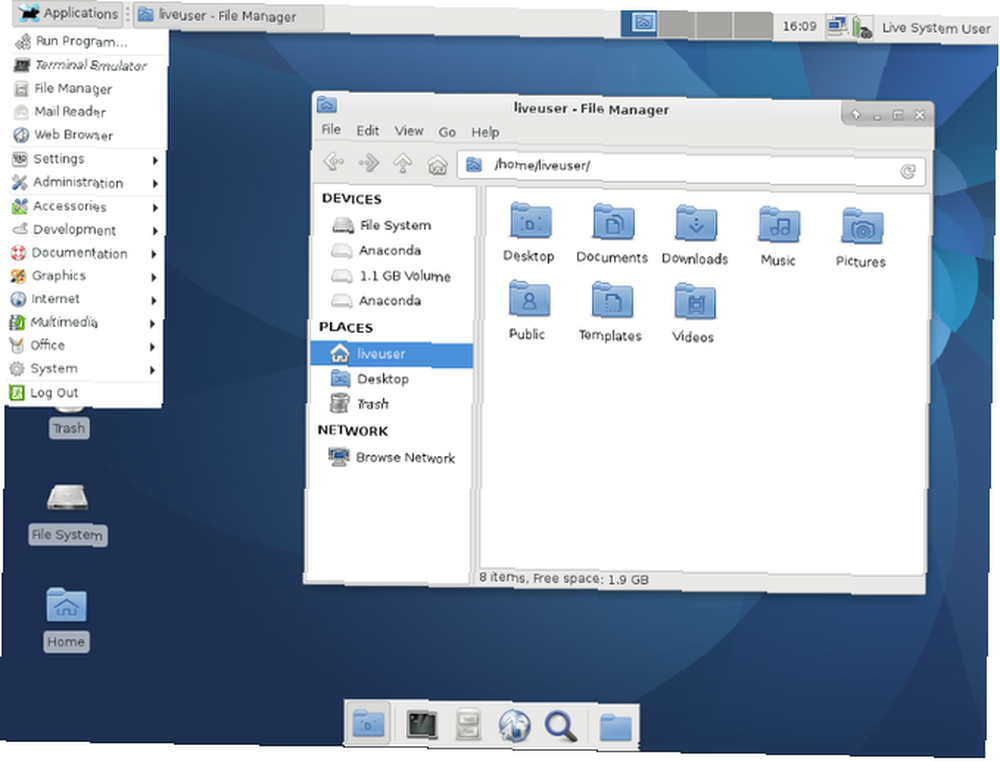Viewport: 1000px width, 761px height.
Task: Select the Pictures folder icon
Action: click(862, 226)
